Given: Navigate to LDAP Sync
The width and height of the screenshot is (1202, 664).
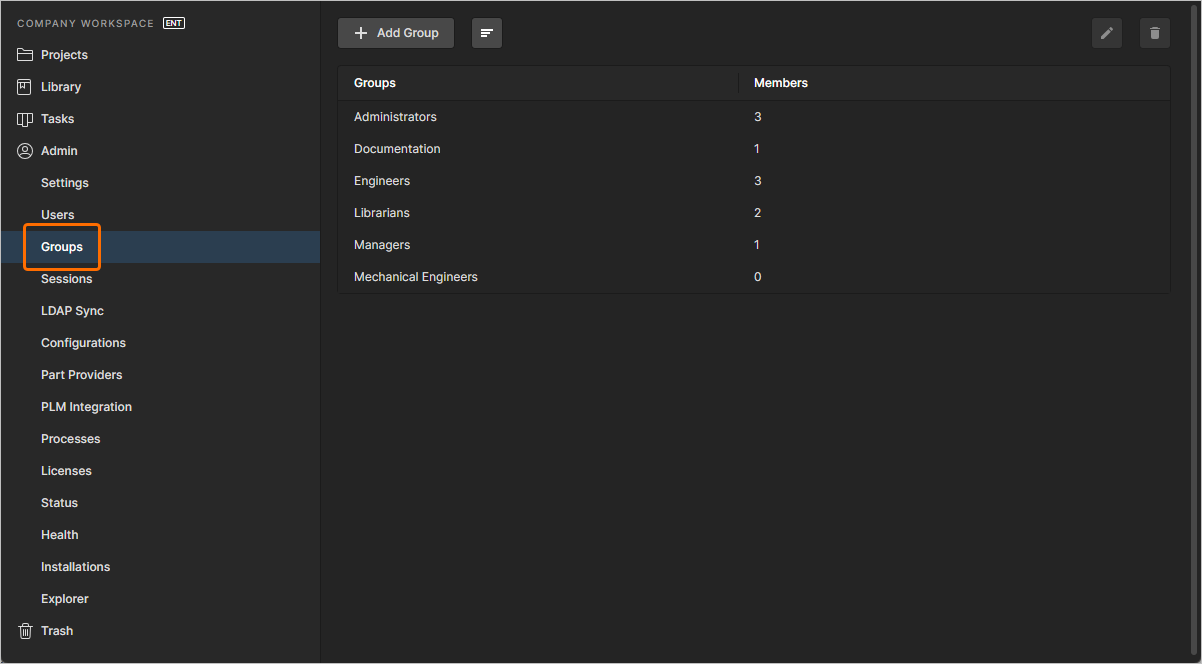Looking at the screenshot, I should click(72, 310).
